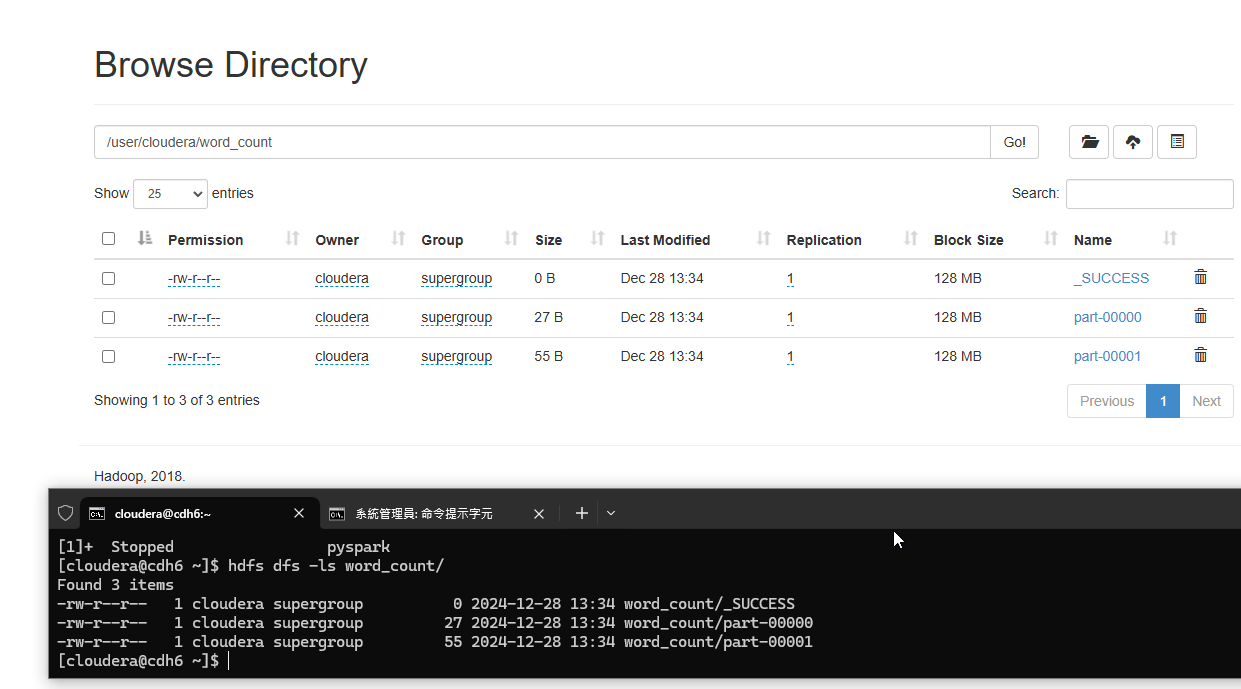Open the create directory folder icon
The width and height of the screenshot is (1241, 689).
coord(1089,142)
